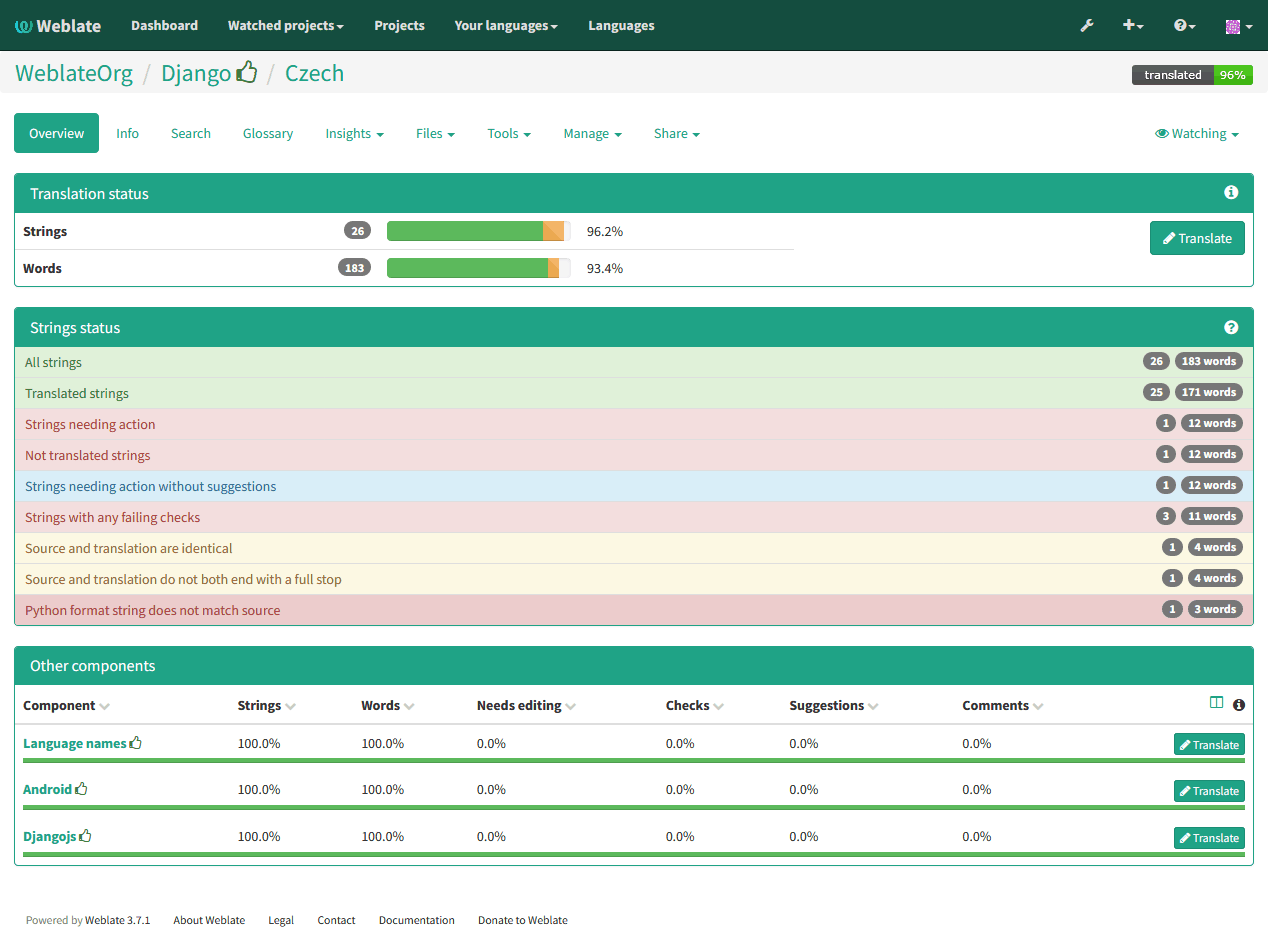Image resolution: width=1268 pixels, height=940 pixels.
Task: Click Translate button for Android
Action: coord(1209,790)
